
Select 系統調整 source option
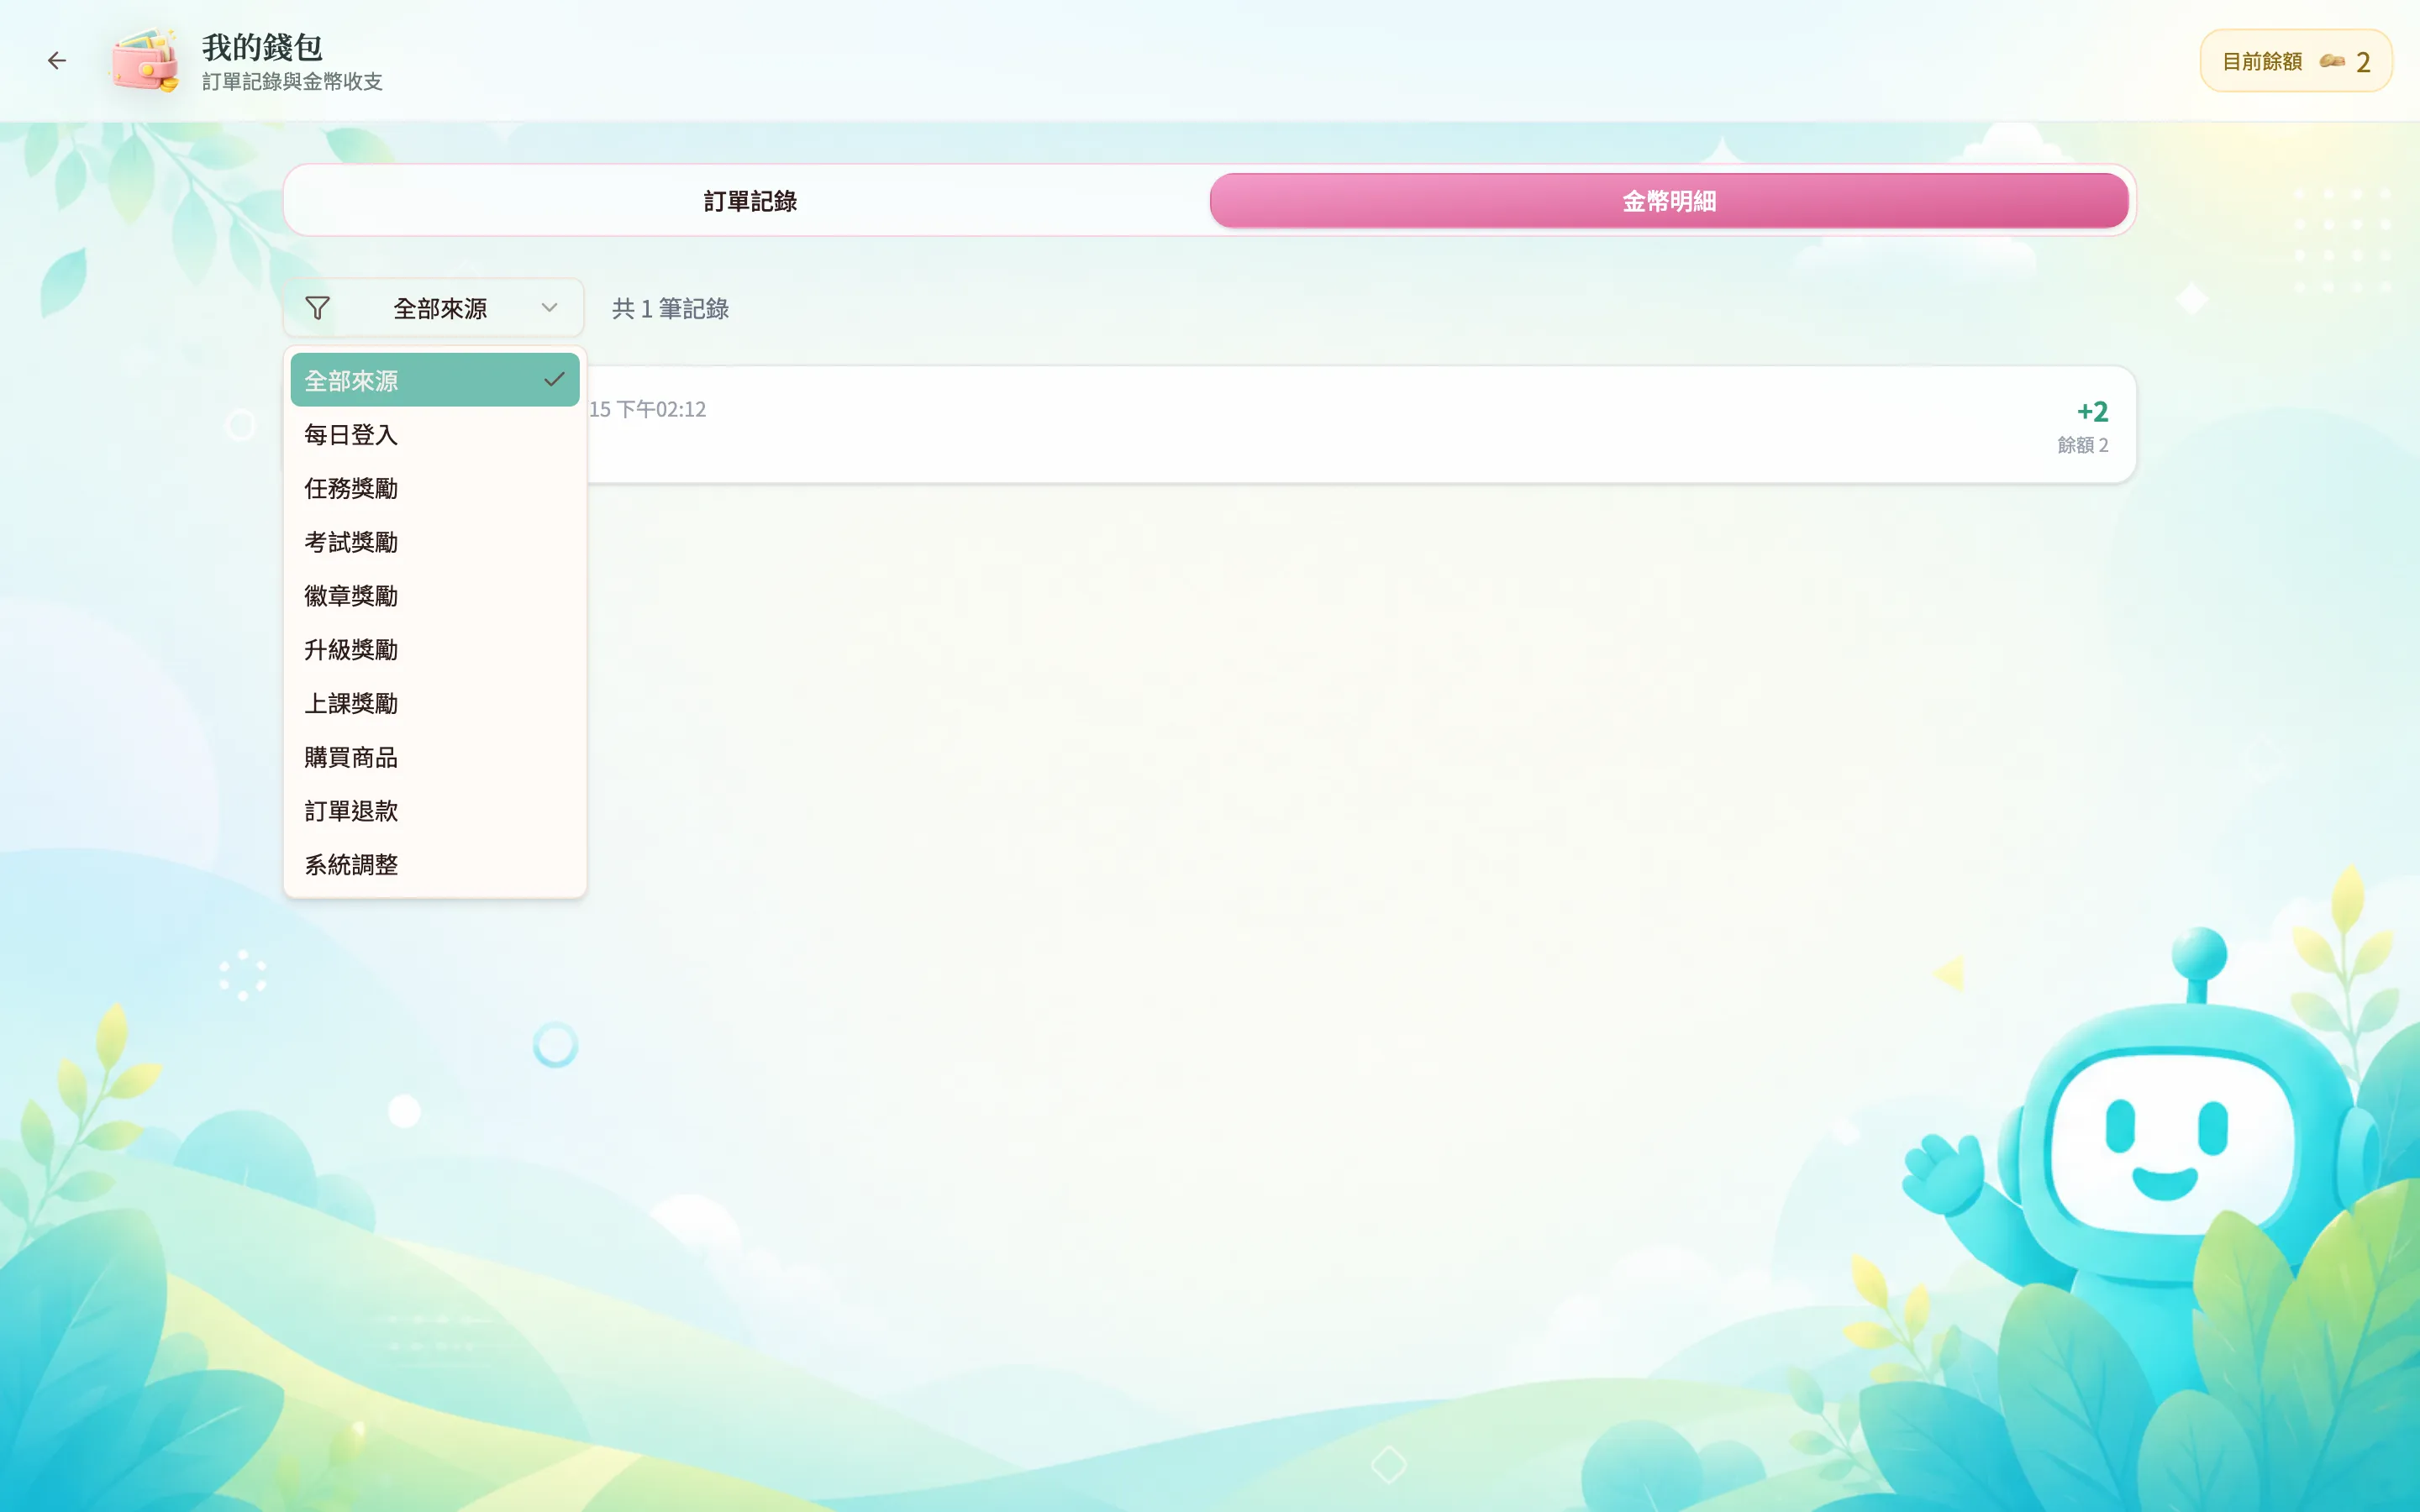click(435, 865)
